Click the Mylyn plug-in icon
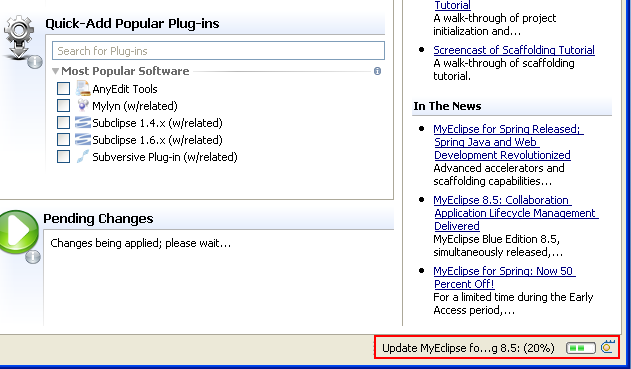This screenshot has width=631, height=369. tap(82, 105)
